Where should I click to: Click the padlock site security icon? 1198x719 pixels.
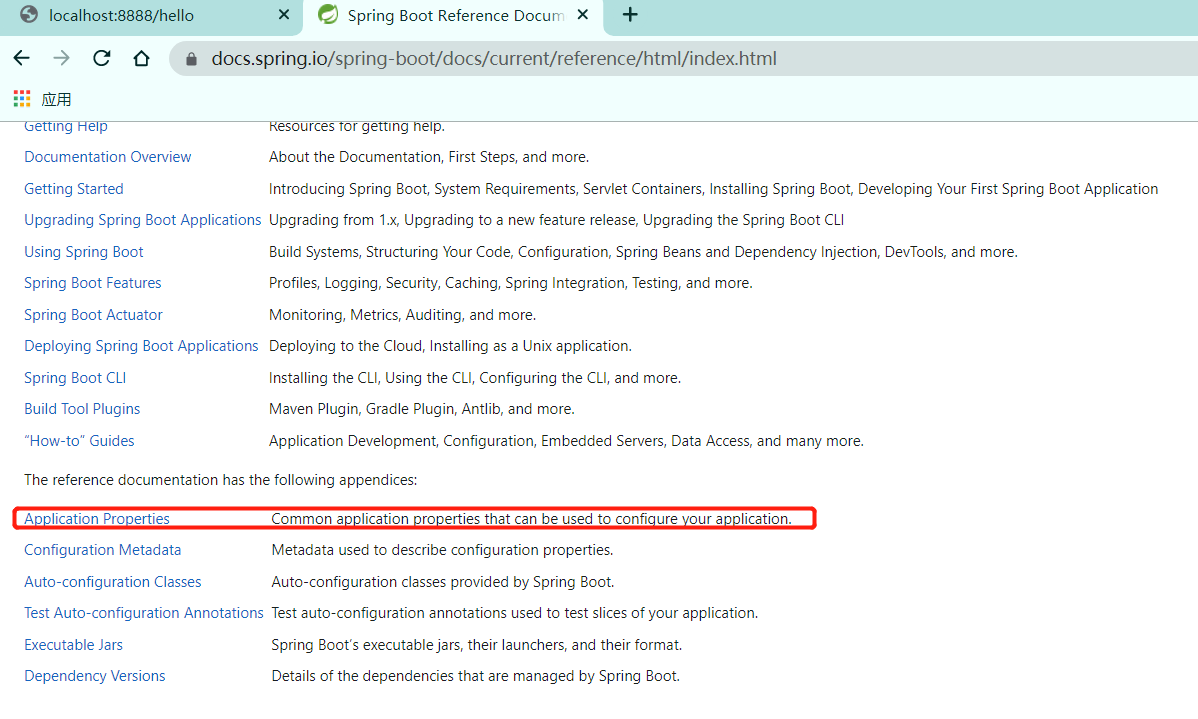(x=191, y=59)
